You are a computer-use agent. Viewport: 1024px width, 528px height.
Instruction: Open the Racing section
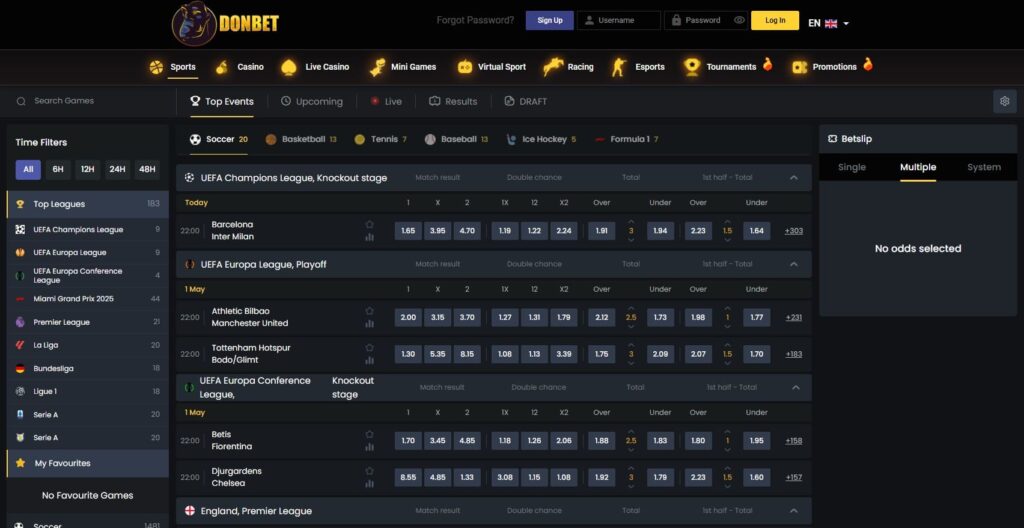(569, 67)
